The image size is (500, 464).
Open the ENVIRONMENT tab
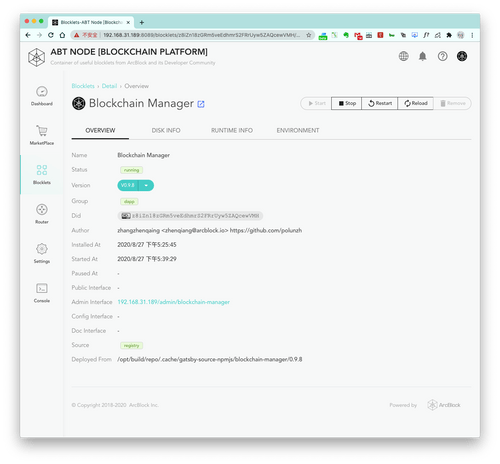pos(298,130)
